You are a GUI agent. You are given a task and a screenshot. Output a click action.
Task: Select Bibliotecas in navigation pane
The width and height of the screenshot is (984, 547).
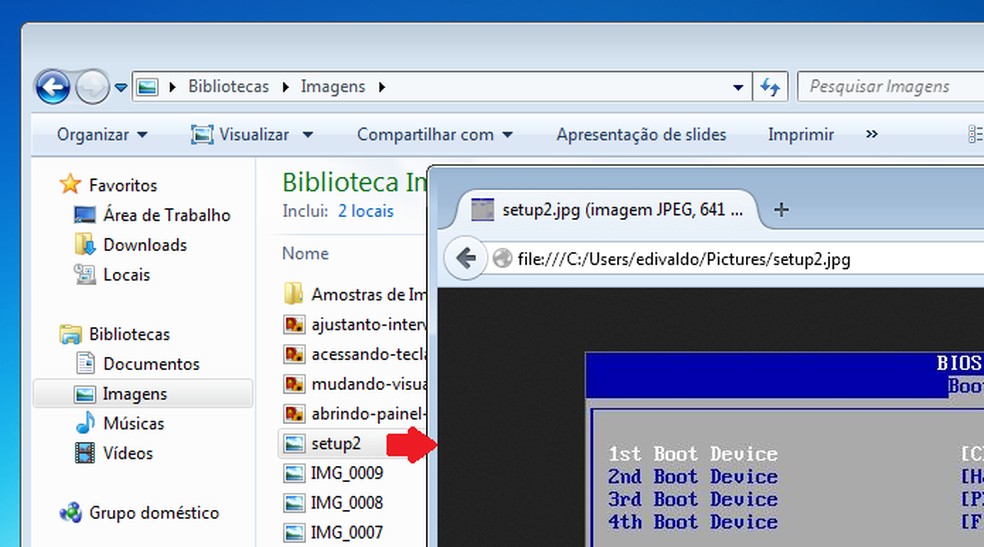129,334
